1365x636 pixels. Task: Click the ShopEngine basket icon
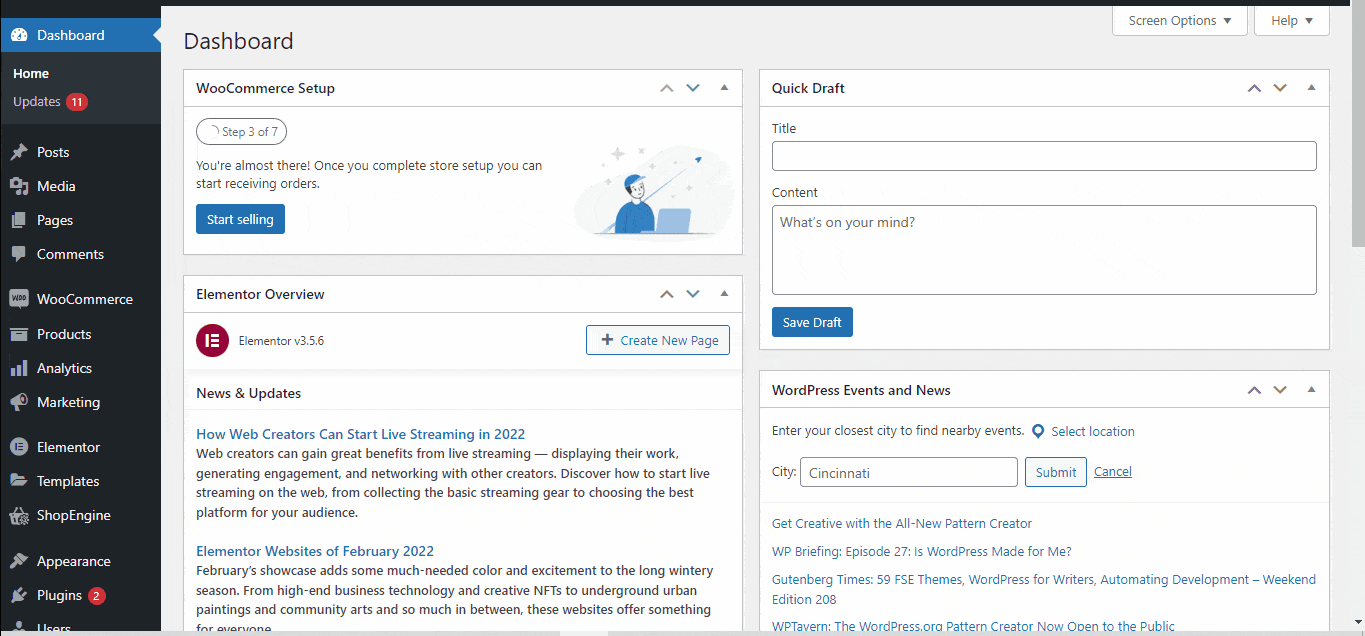click(x=19, y=515)
